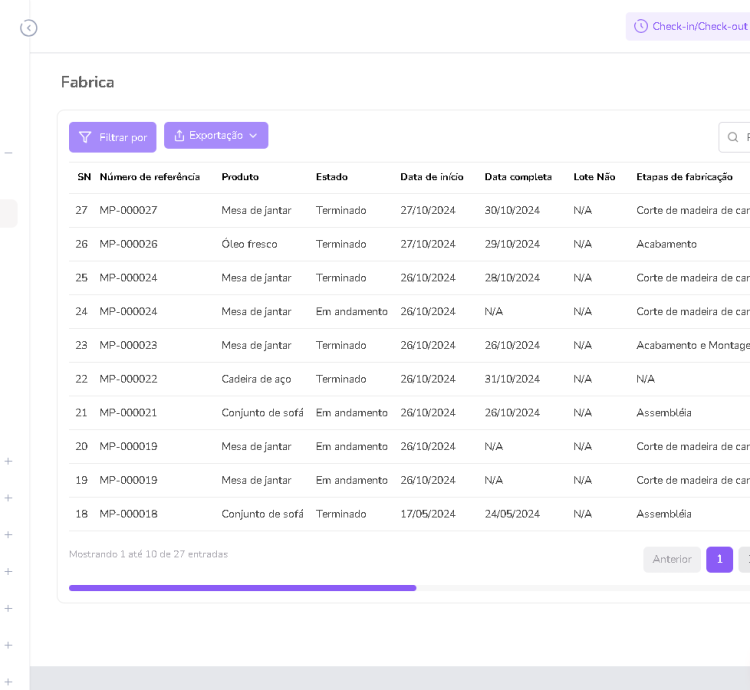Click the purple horizontal table scrollbar

(x=242, y=588)
